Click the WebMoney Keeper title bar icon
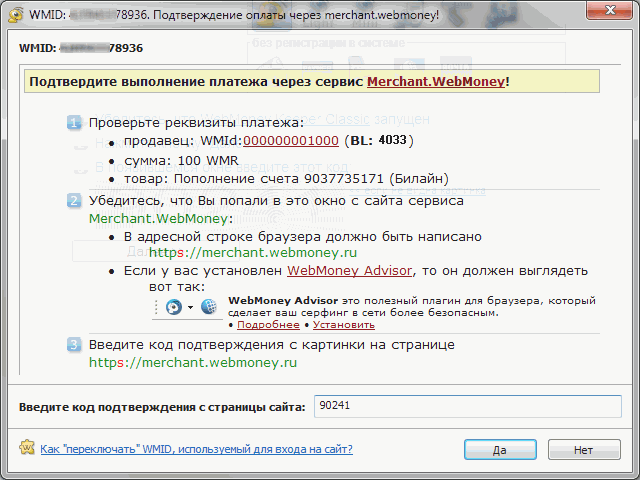 [x=16, y=15]
